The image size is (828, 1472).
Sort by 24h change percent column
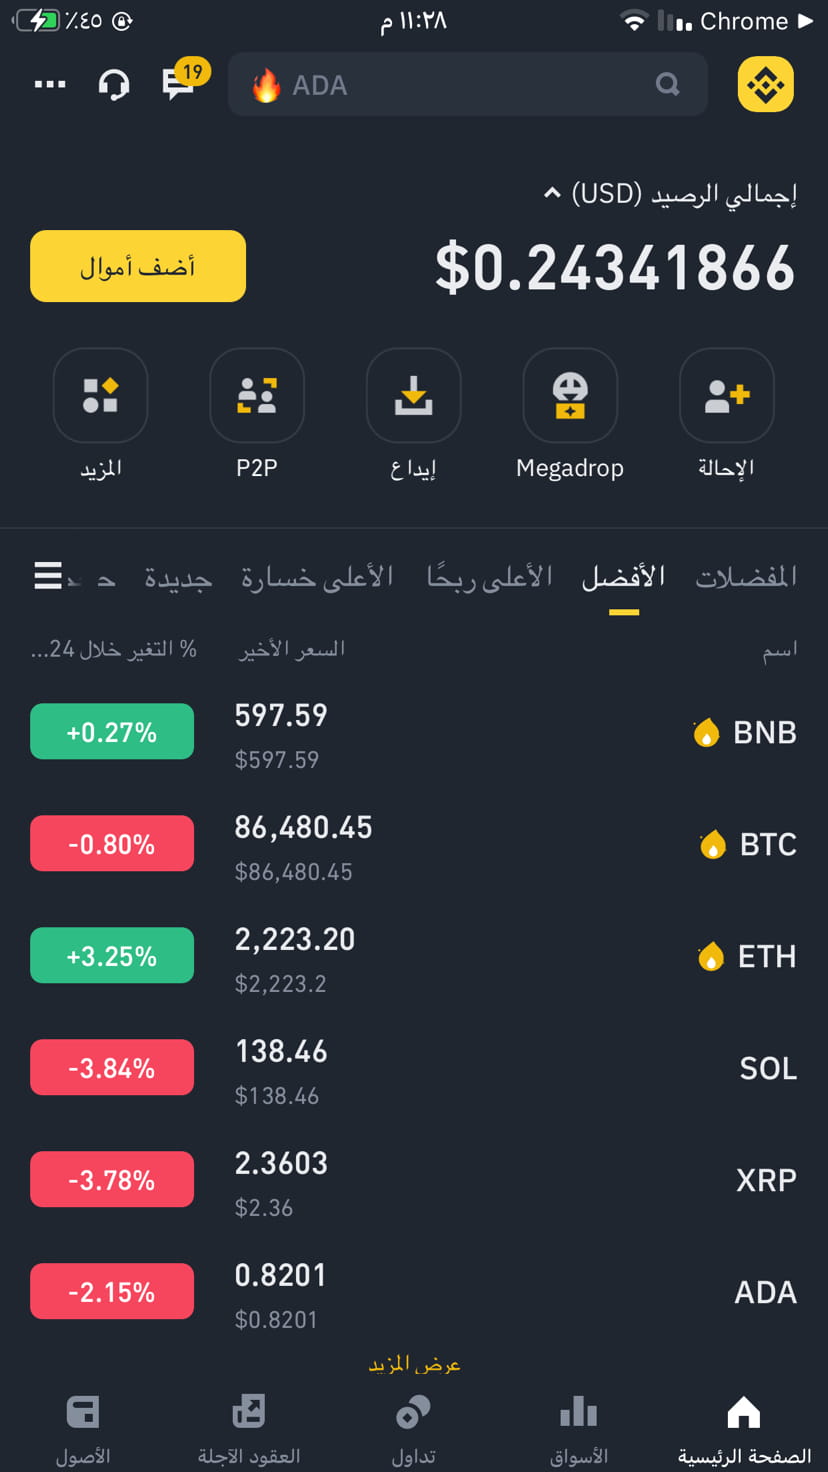(114, 649)
